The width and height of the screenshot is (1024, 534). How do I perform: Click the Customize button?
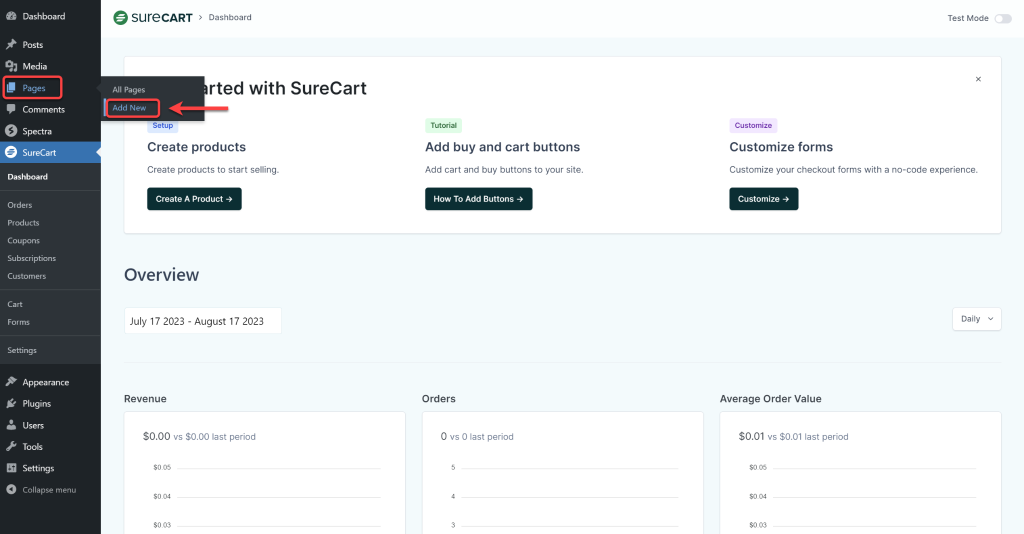(763, 199)
